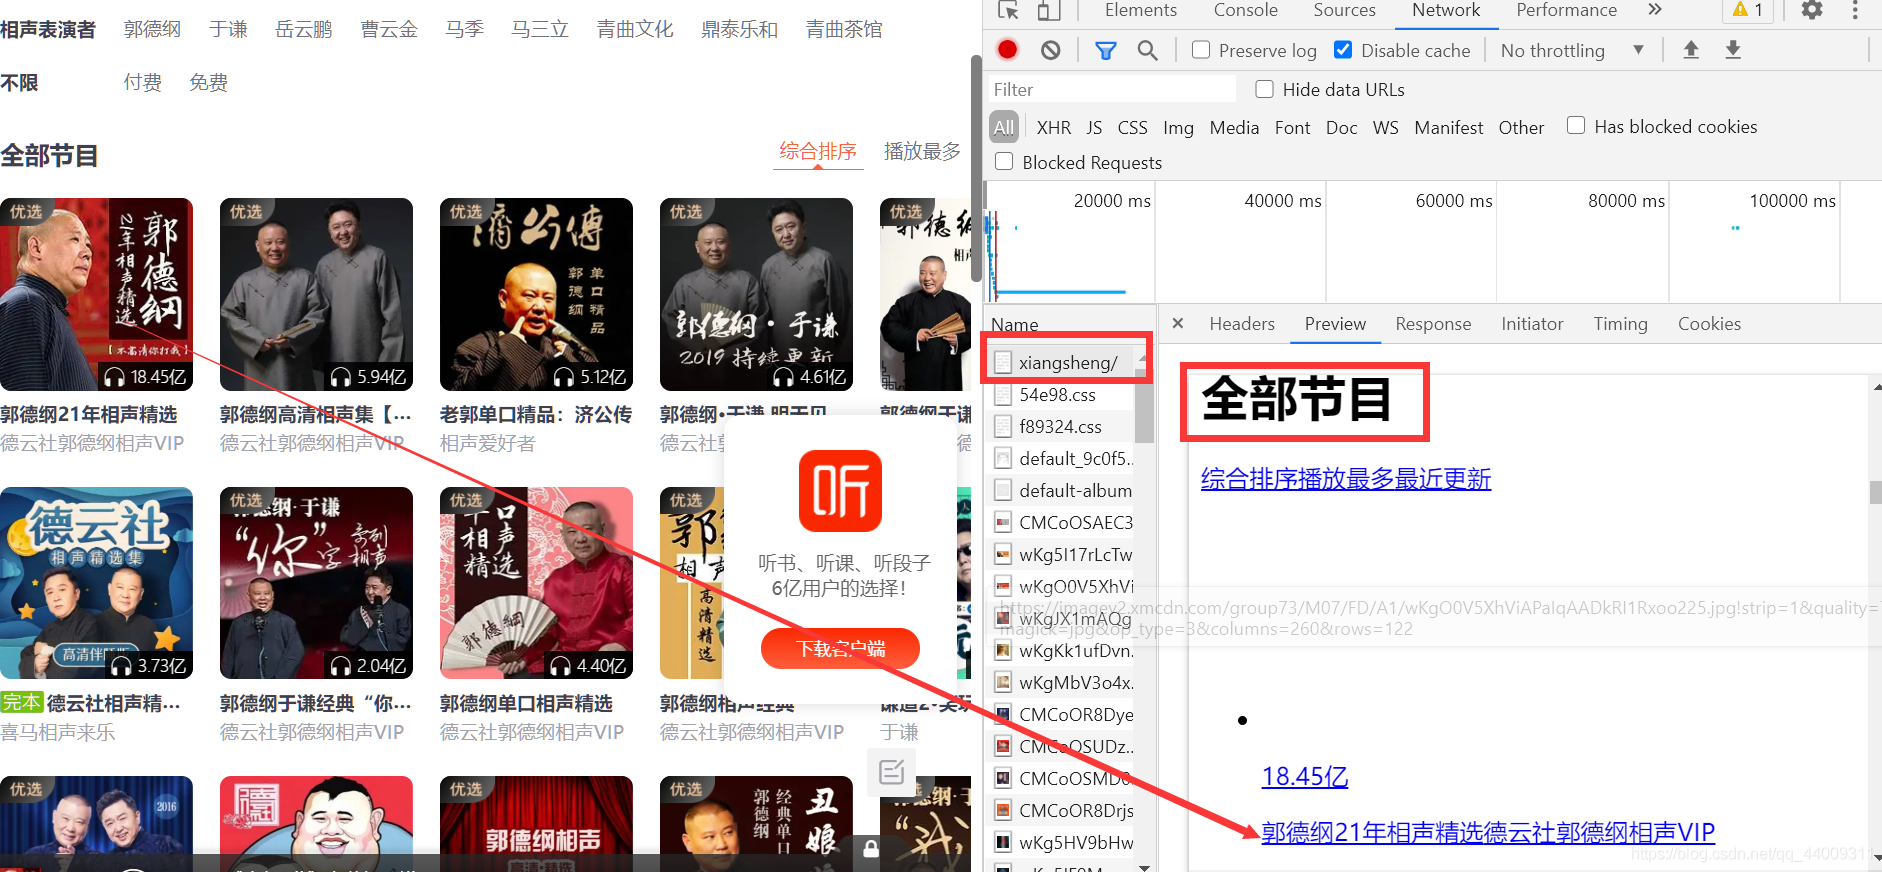Clear the network log

point(1050,50)
